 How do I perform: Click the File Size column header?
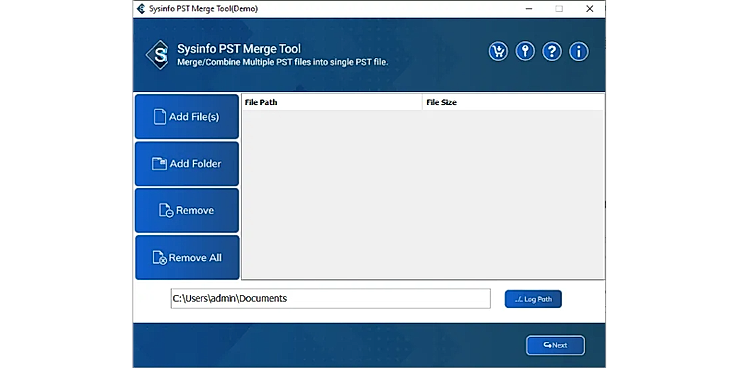[x=513, y=102]
